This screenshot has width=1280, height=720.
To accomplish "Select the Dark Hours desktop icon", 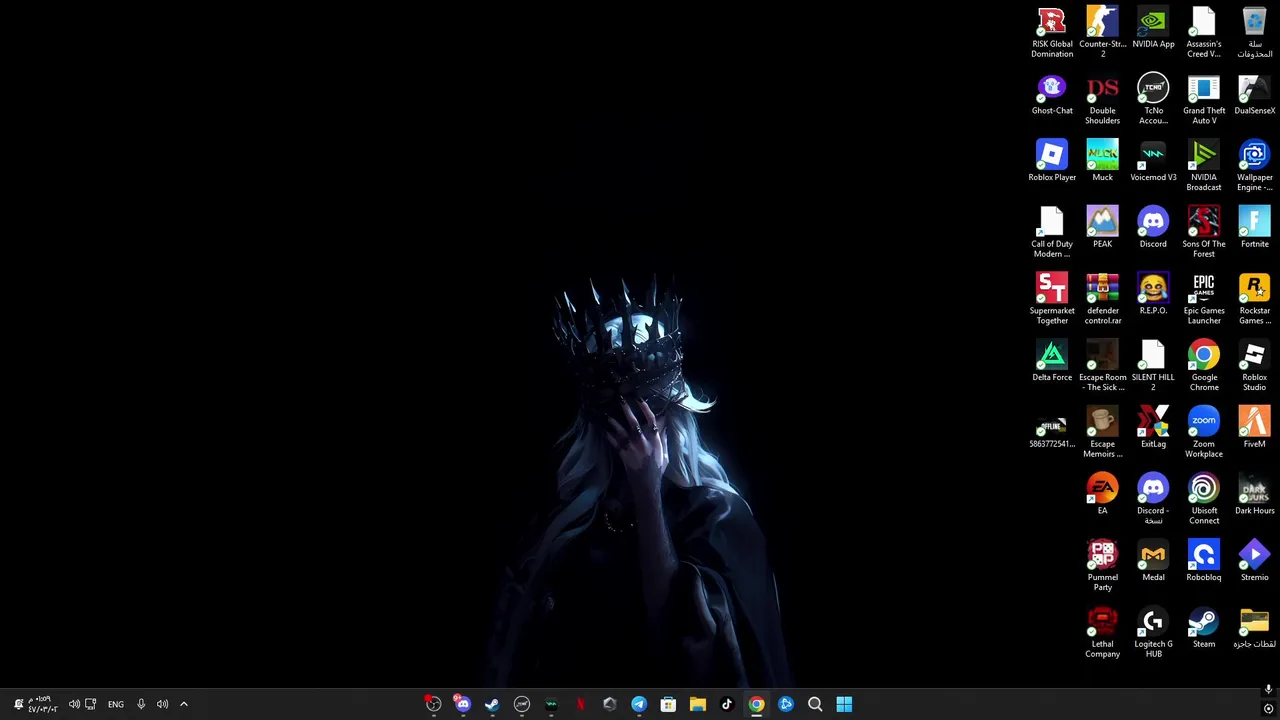I will (x=1254, y=495).
